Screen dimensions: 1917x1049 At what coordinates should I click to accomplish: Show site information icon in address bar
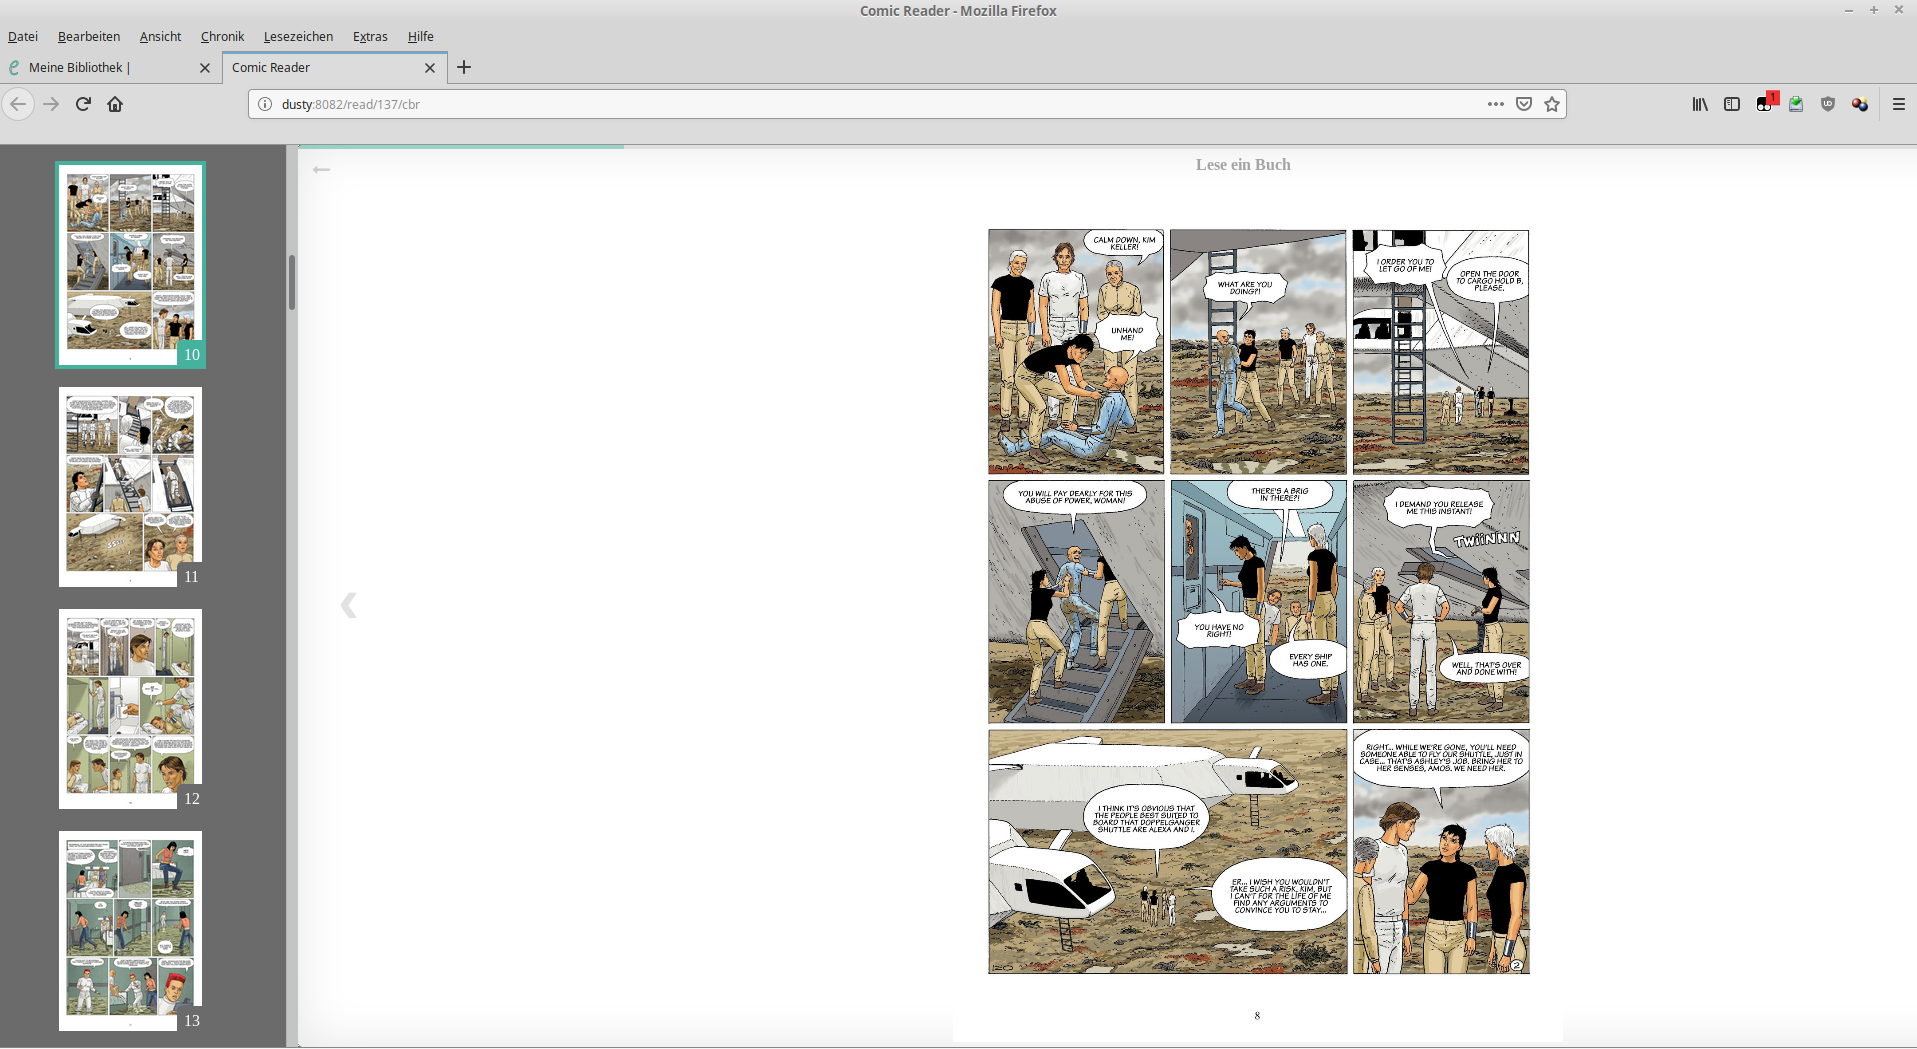click(265, 104)
